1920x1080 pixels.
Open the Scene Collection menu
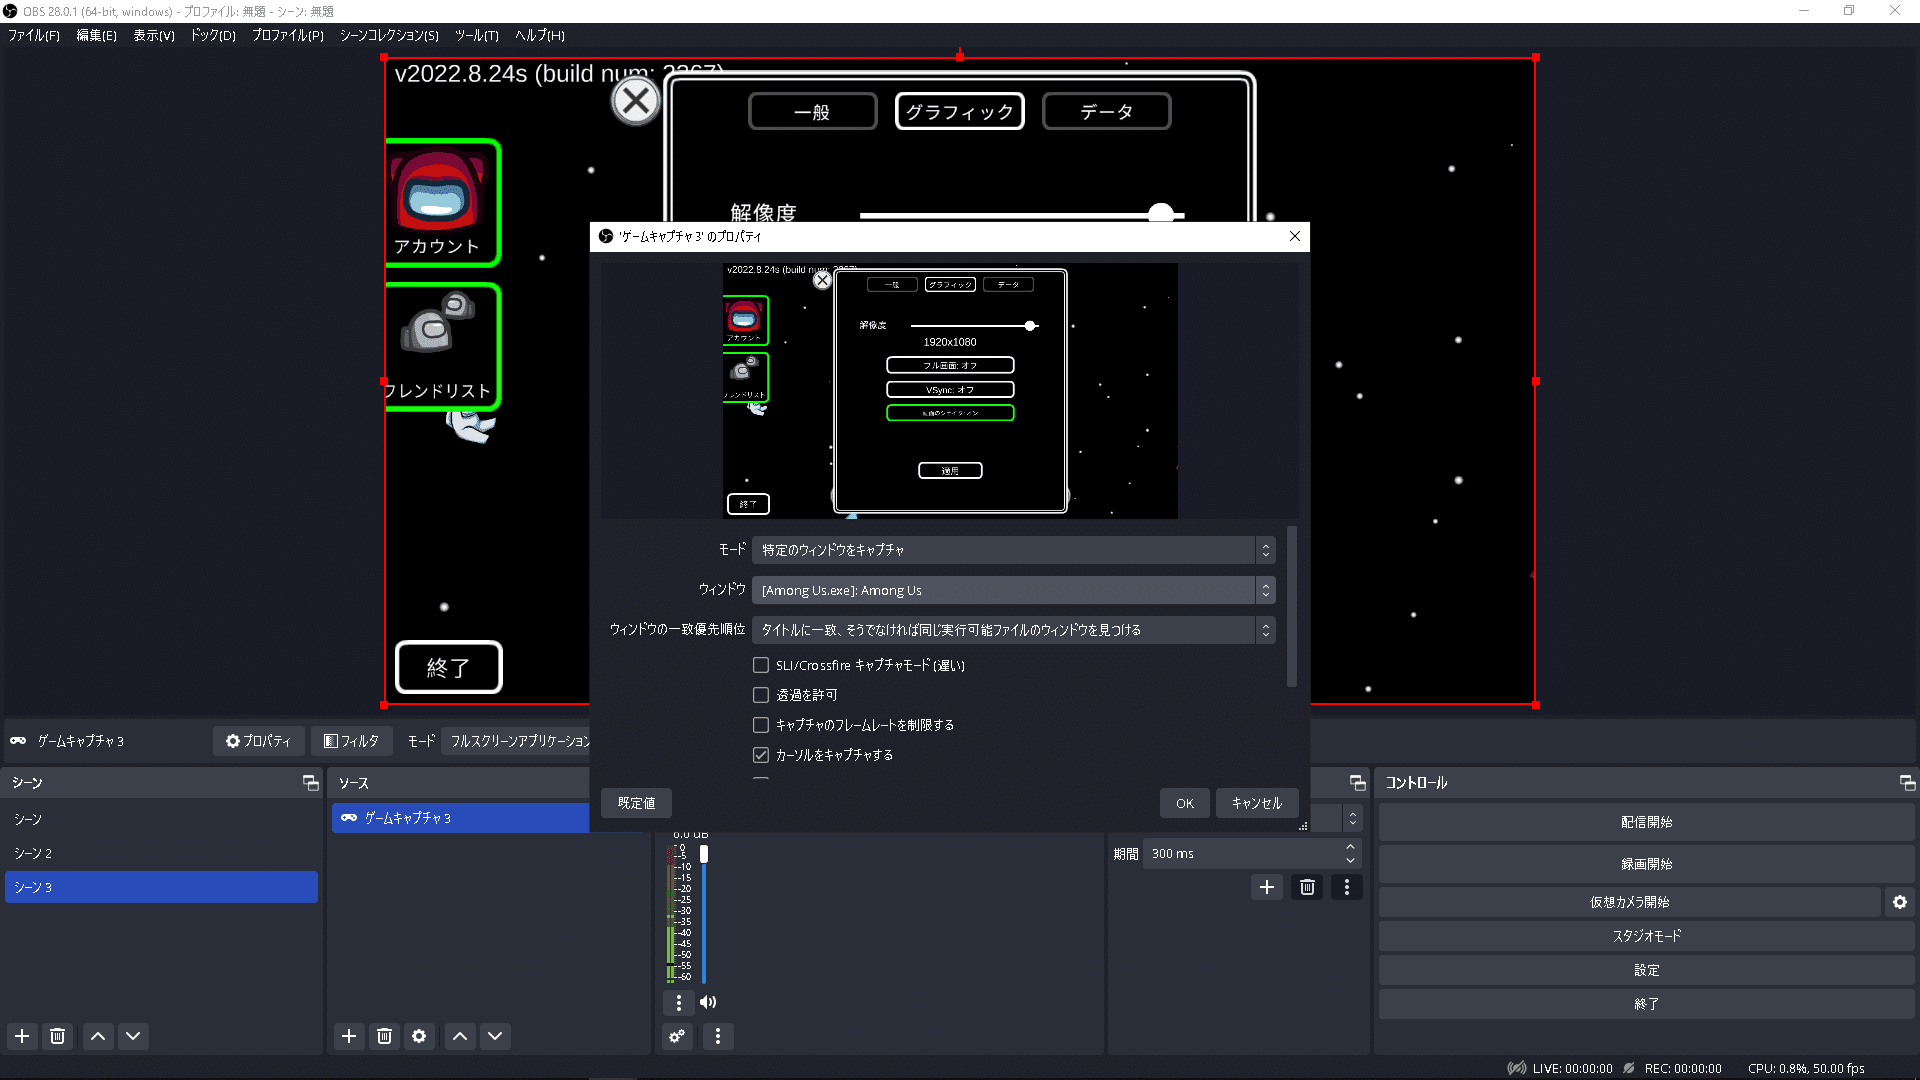389,35
